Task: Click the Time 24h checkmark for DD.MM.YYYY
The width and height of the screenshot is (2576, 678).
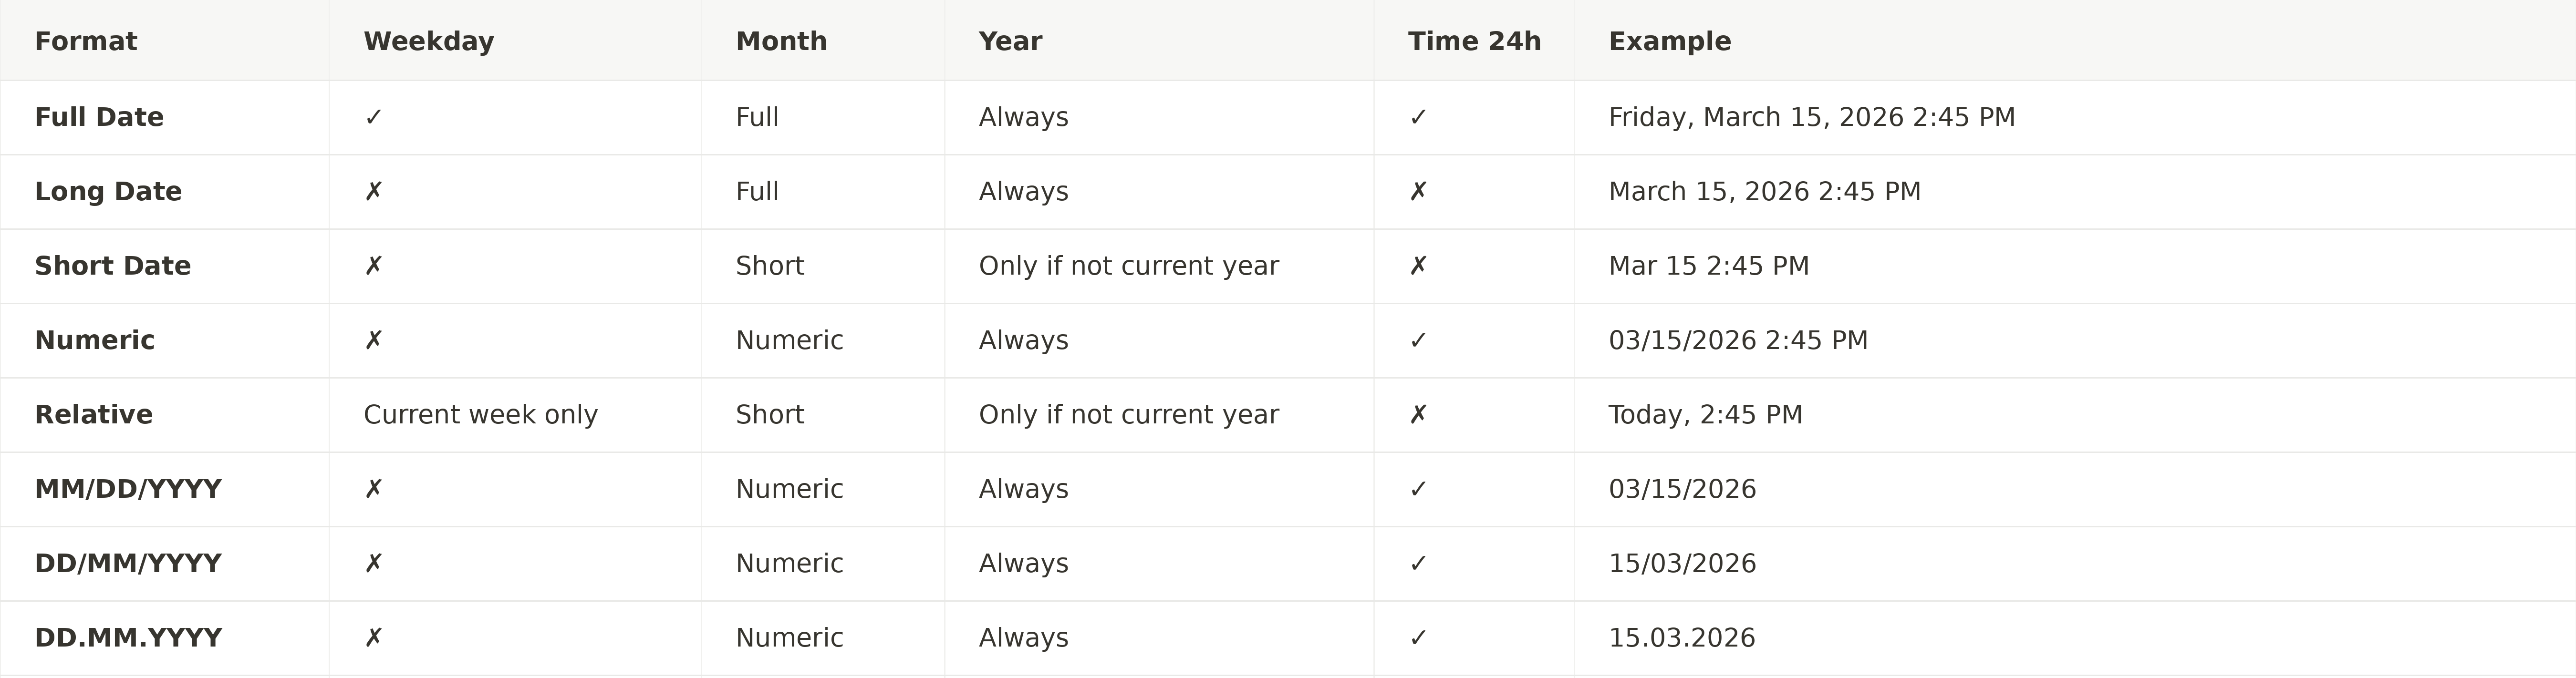Action: click(x=1418, y=637)
